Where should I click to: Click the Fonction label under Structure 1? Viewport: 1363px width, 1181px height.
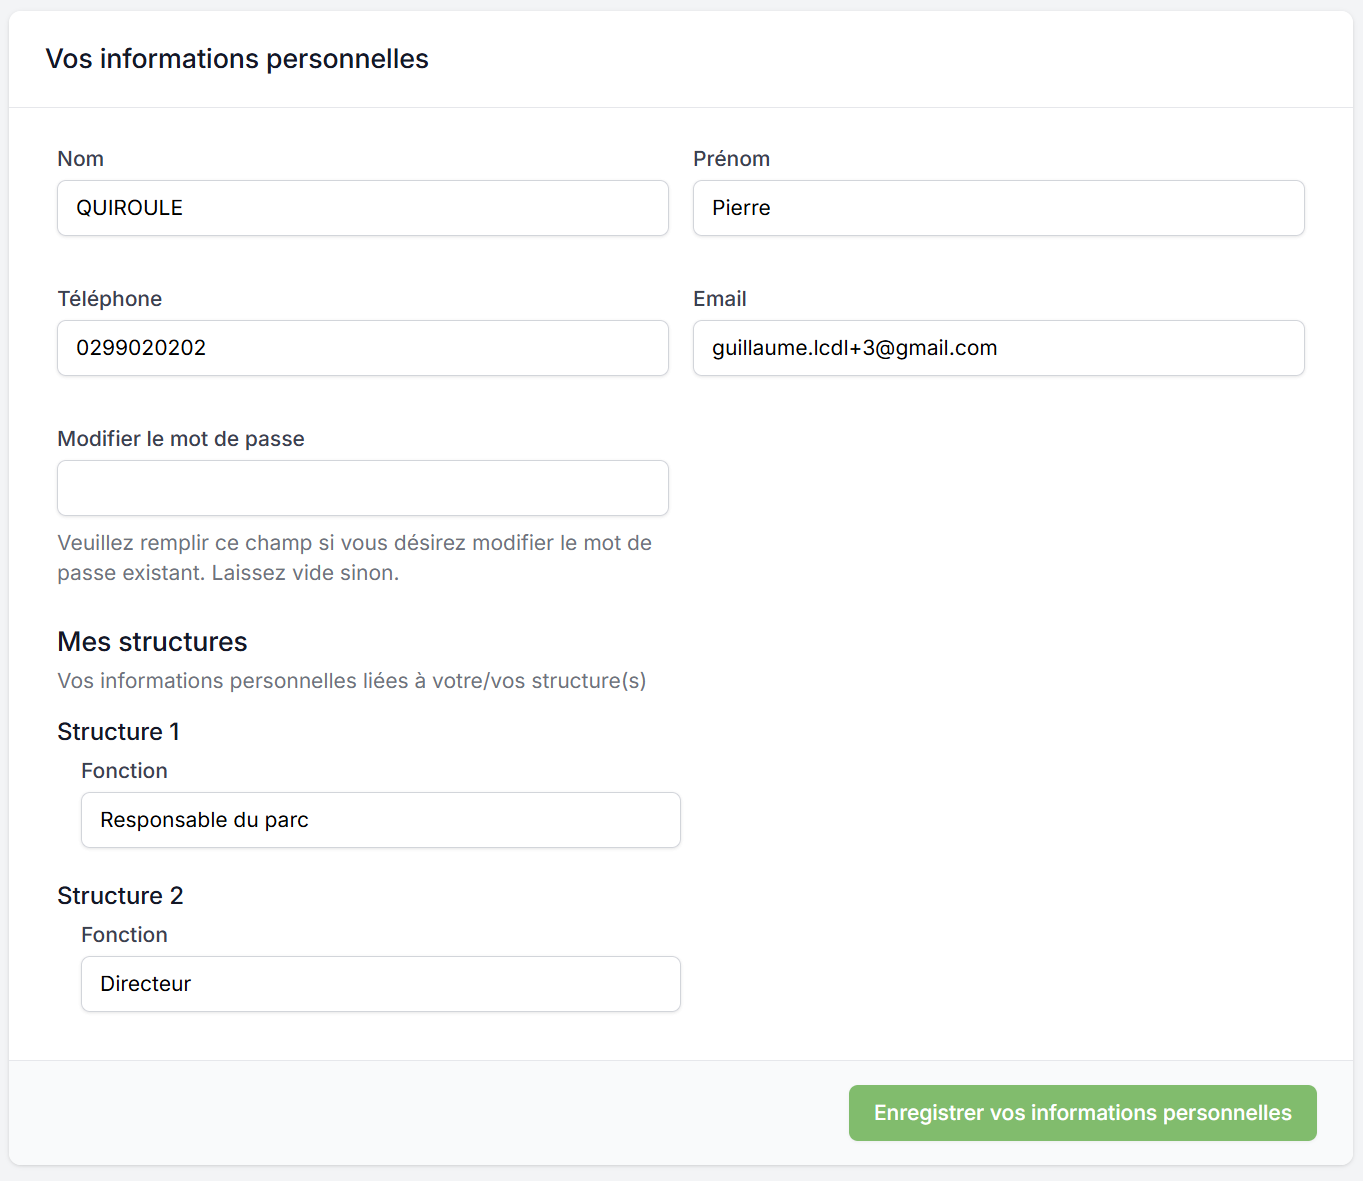[124, 771]
